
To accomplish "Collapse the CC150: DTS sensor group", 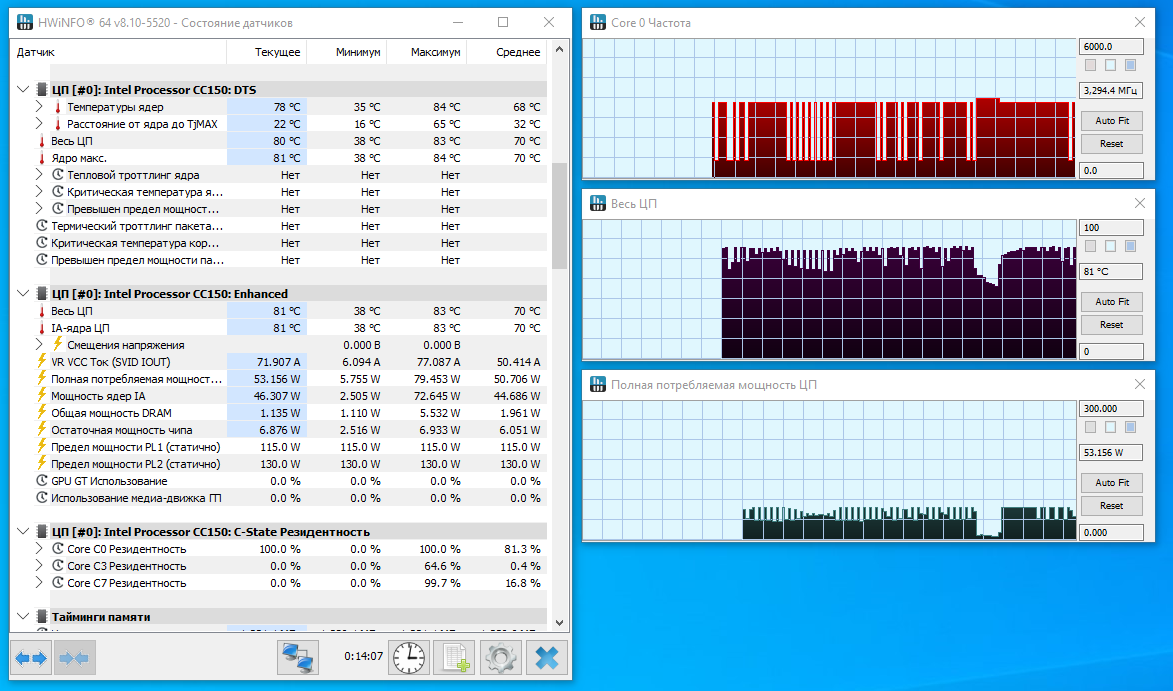I will coord(23,90).
